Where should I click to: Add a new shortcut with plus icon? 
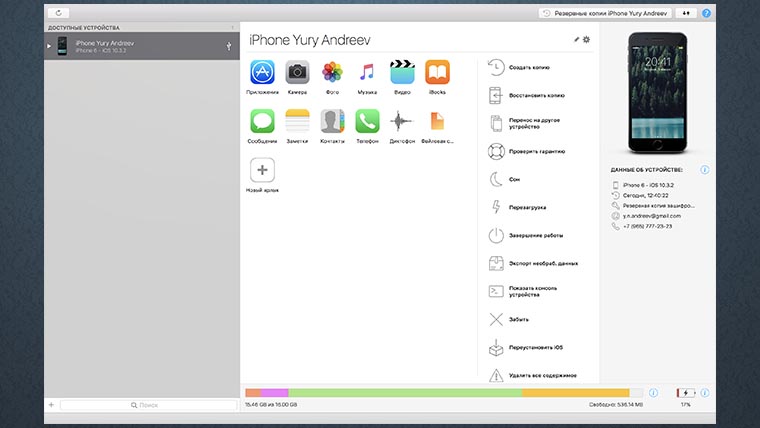coord(262,170)
